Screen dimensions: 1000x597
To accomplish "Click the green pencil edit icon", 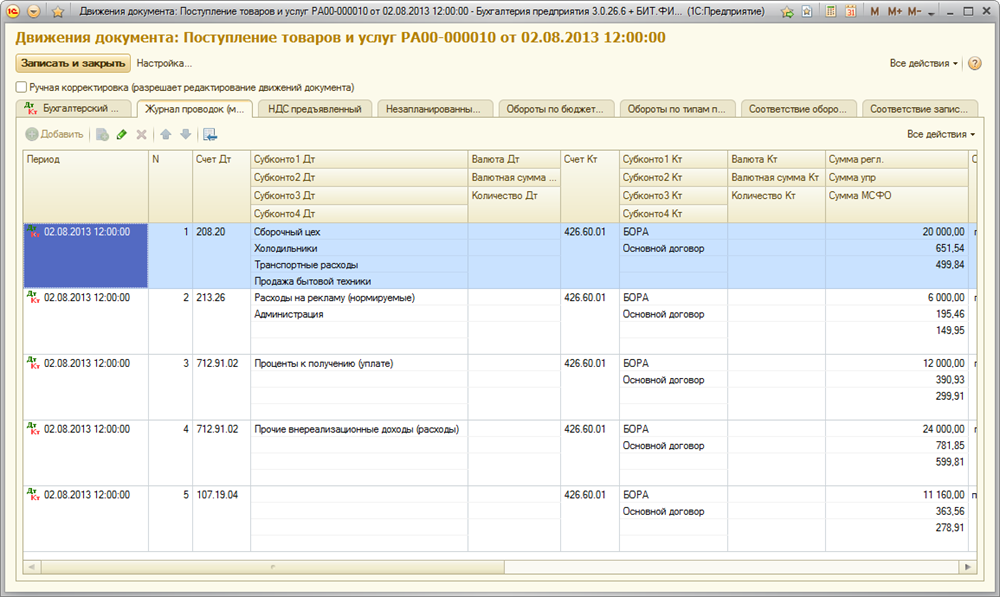I will point(122,134).
